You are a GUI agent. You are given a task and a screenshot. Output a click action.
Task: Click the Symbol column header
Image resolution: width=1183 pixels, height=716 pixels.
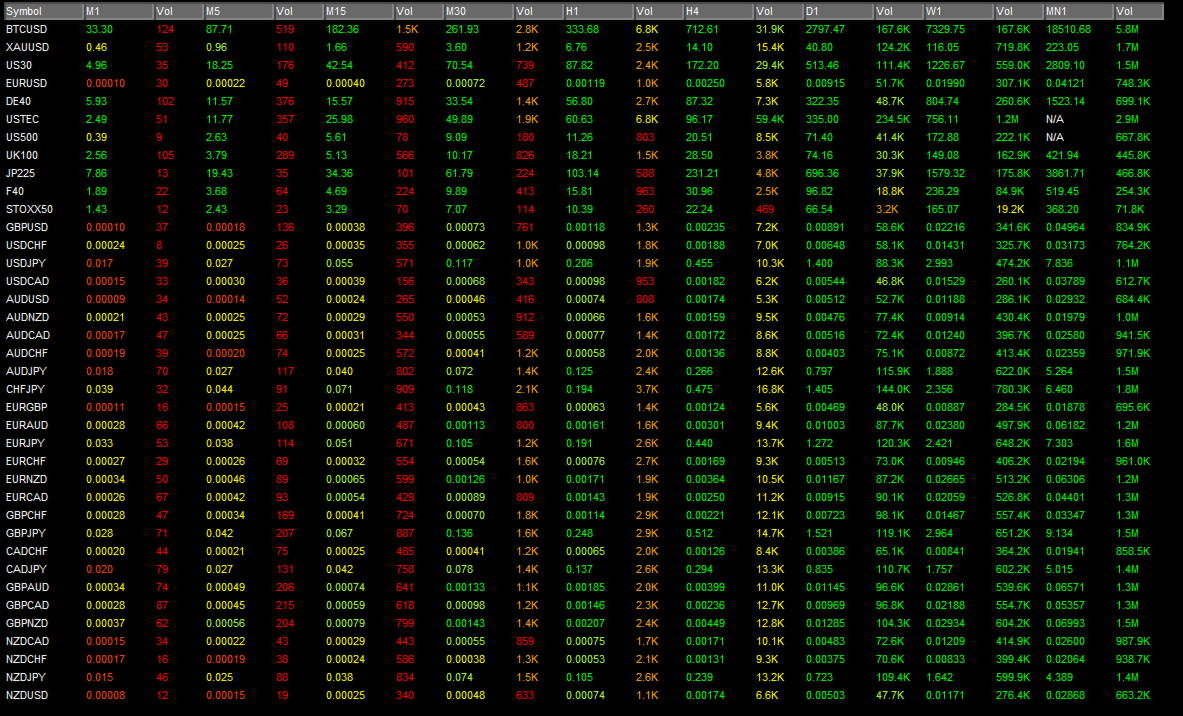pyautogui.click(x=41, y=11)
